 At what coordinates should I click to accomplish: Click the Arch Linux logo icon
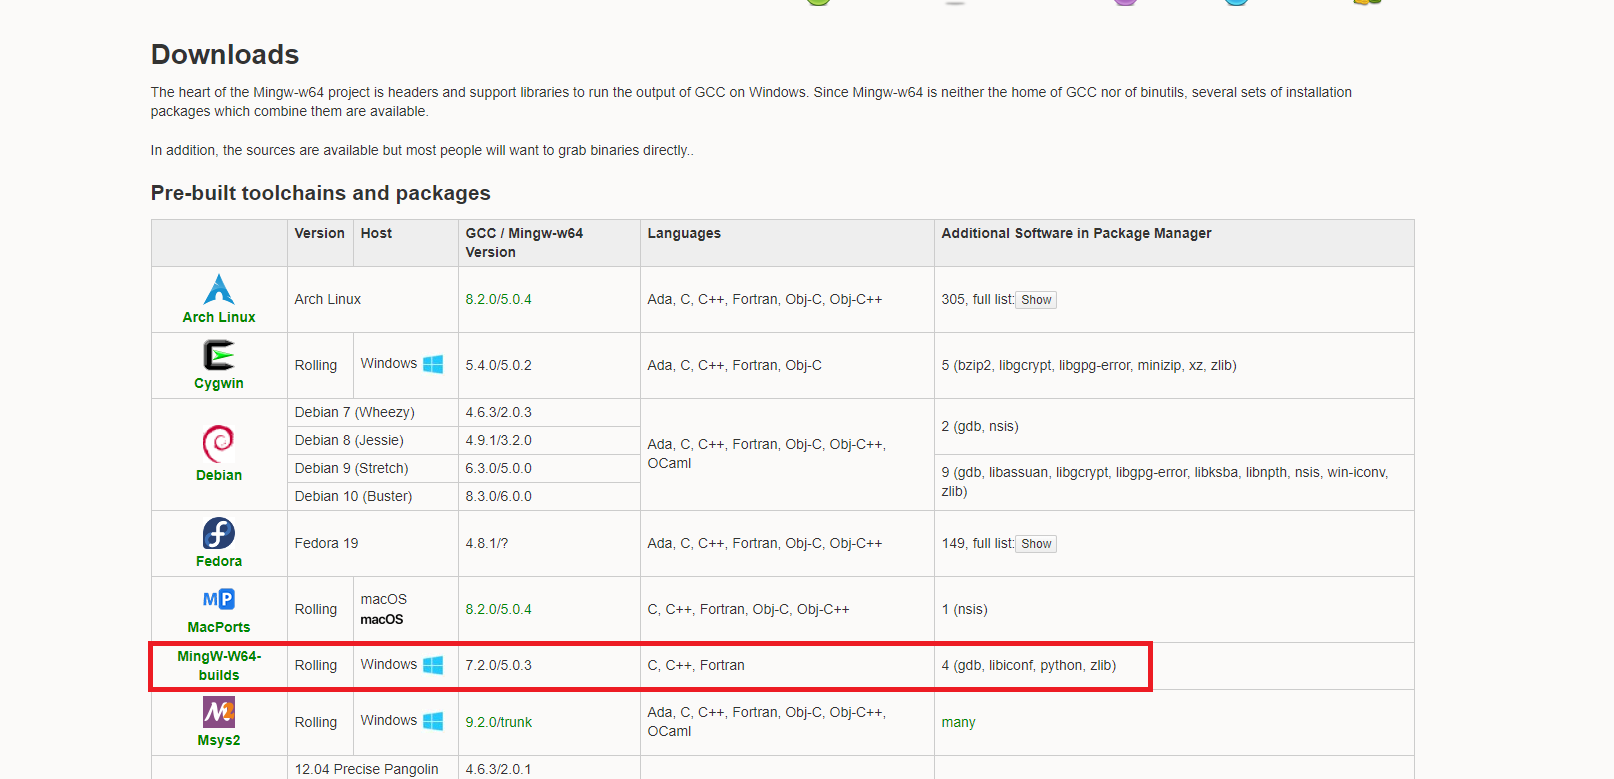(x=219, y=289)
